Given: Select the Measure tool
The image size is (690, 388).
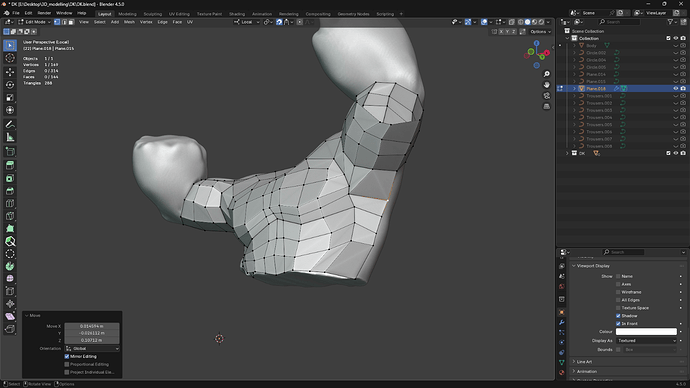Looking at the screenshot, I should point(10,138).
